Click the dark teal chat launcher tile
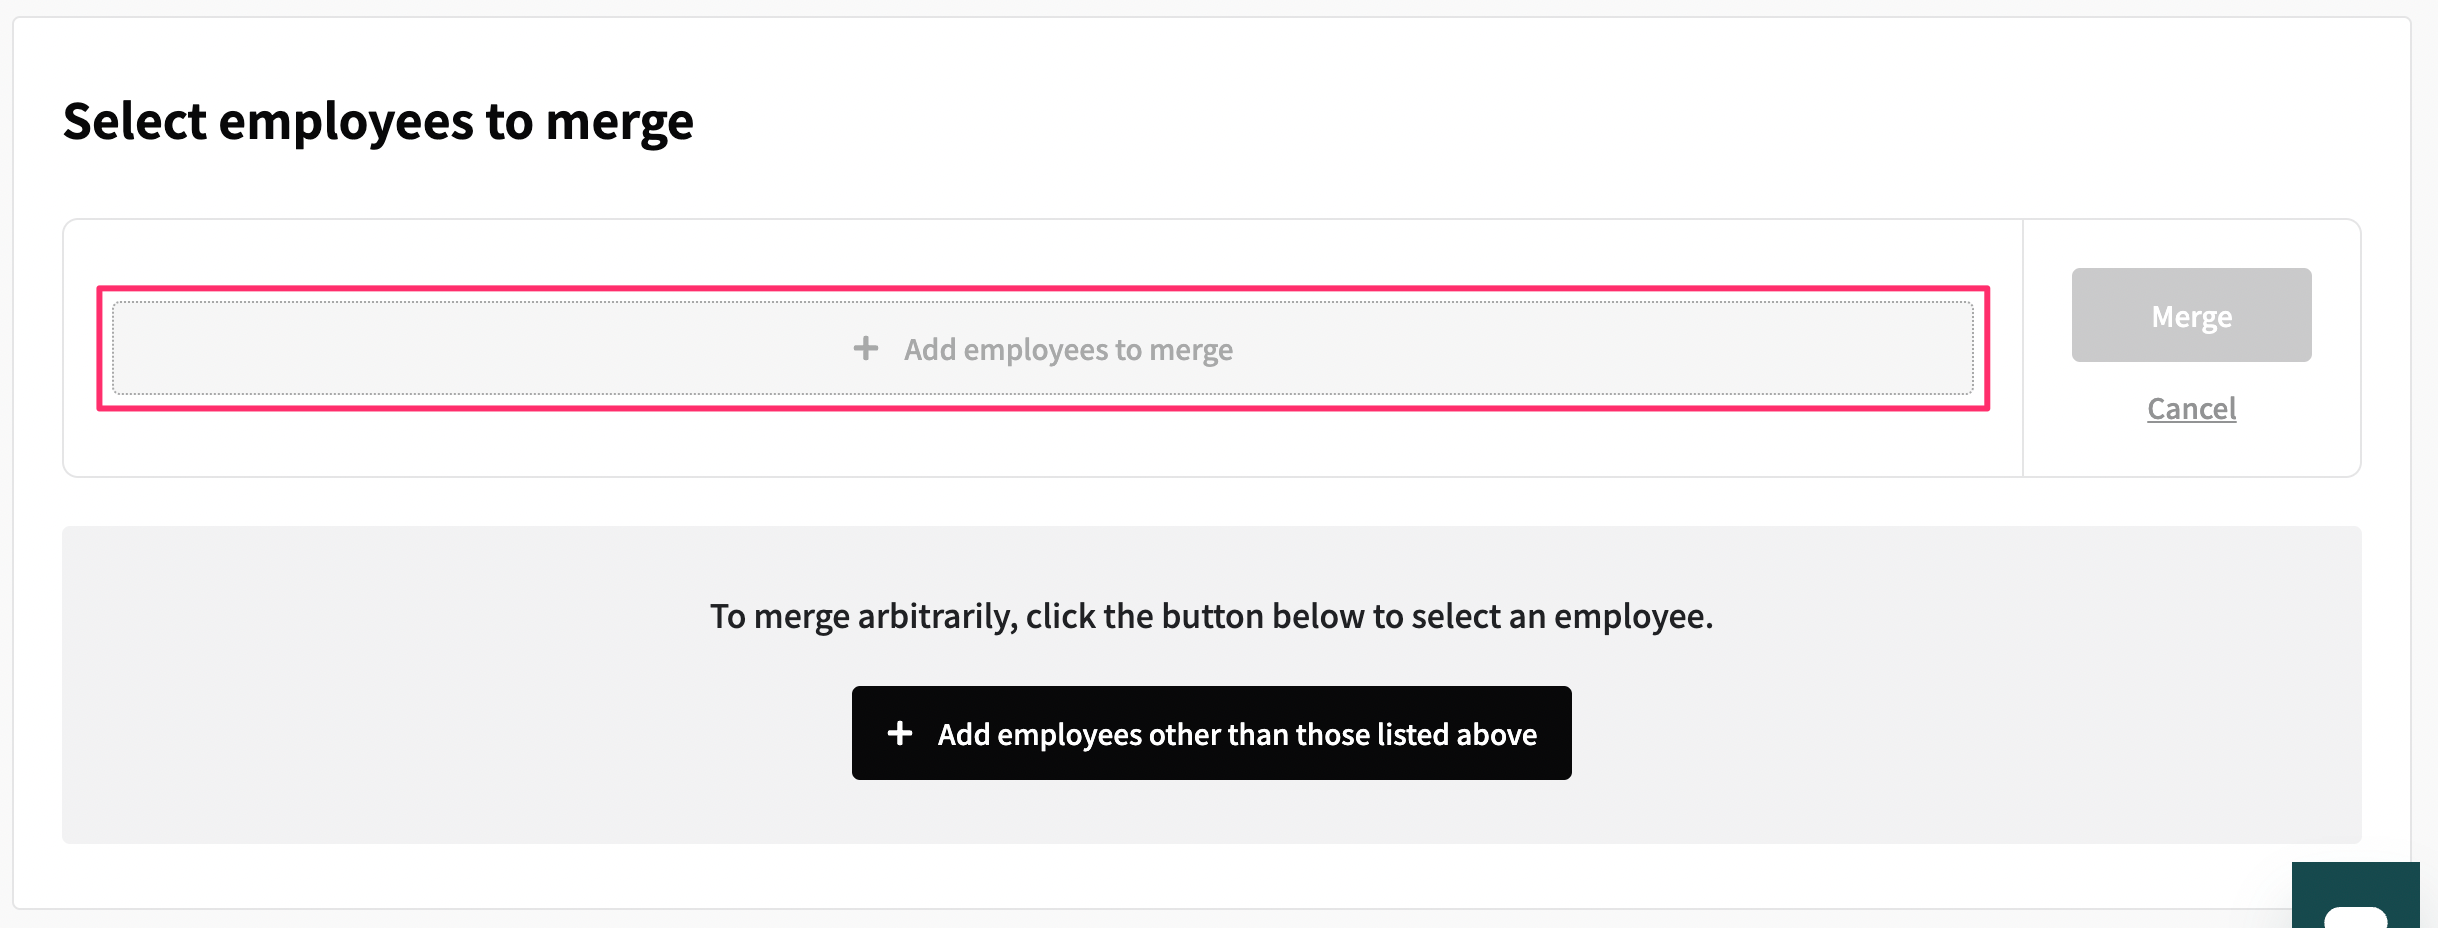Screen dimensions: 2438x928 pyautogui.click(x=2355, y=895)
